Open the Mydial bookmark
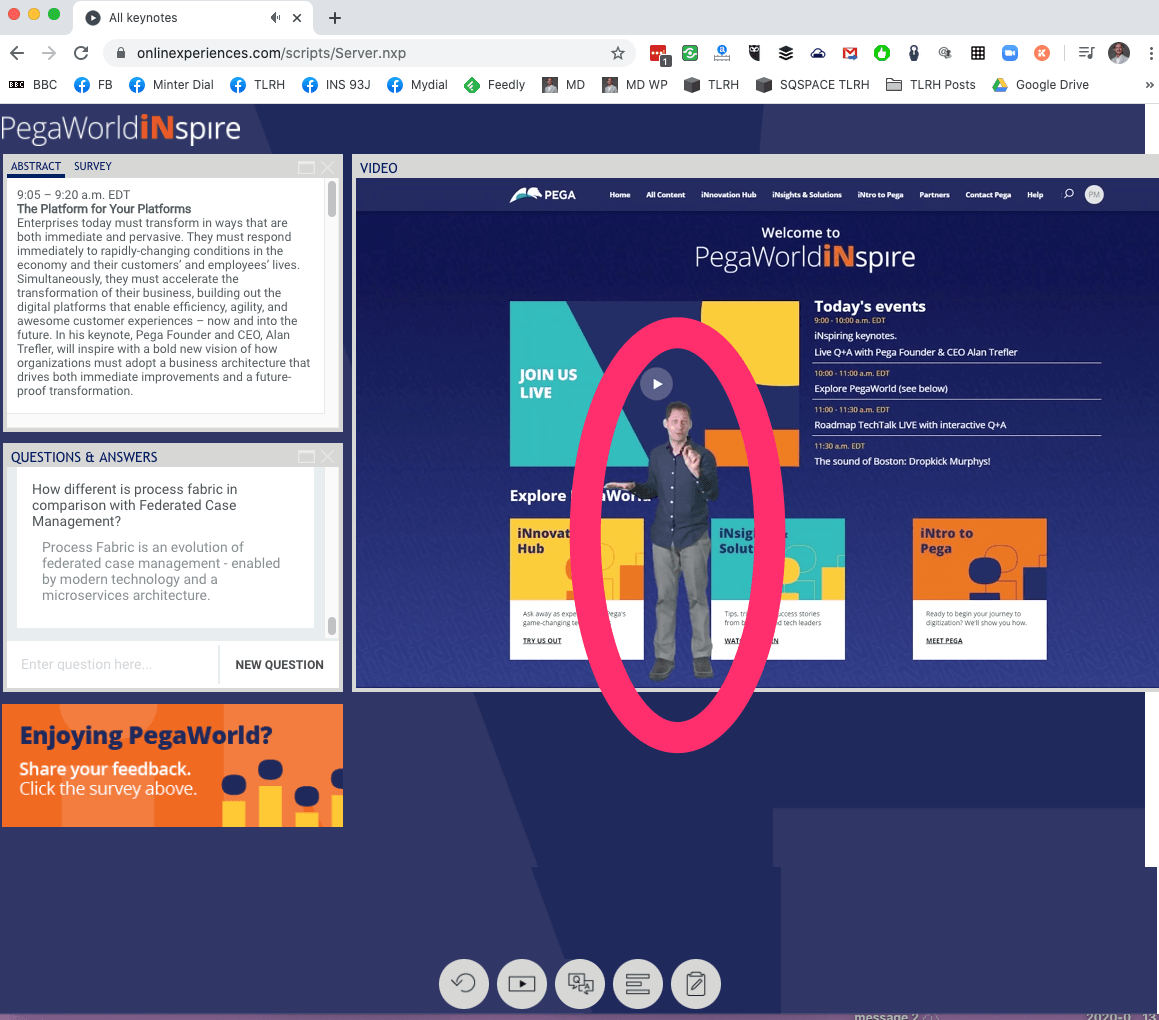The image size is (1159, 1020). coord(417,85)
